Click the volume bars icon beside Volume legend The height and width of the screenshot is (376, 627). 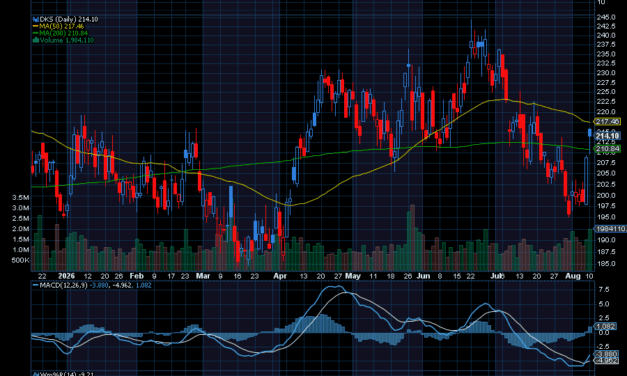[36, 40]
